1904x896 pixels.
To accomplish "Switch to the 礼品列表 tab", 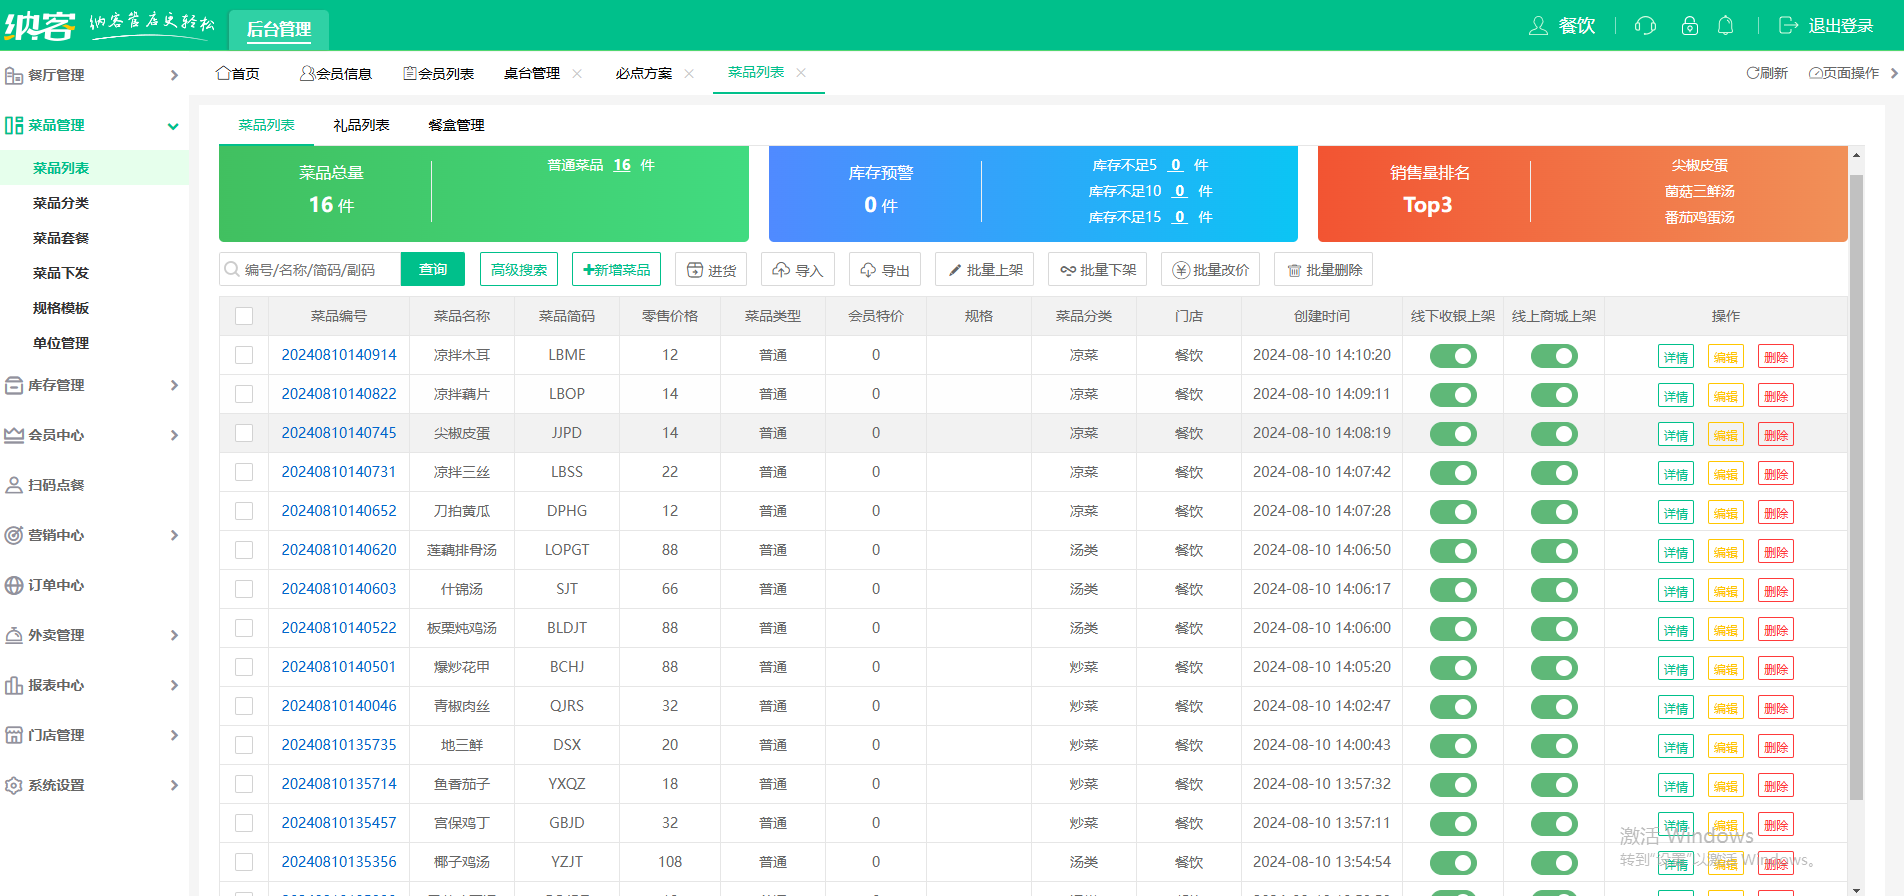I will [361, 125].
